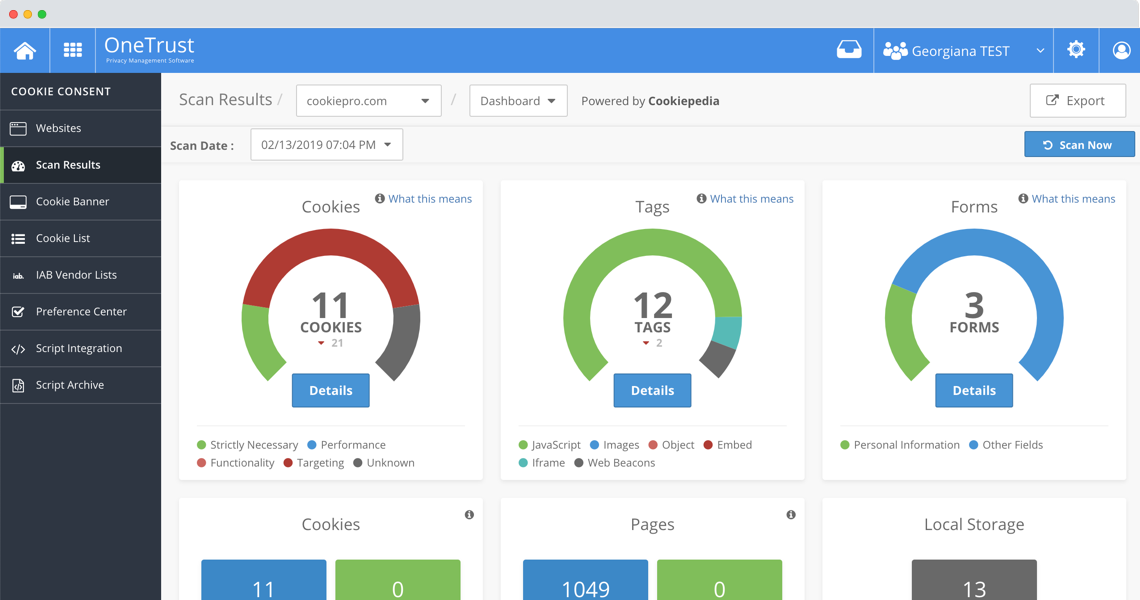Click Details button under Tags chart
The width and height of the screenshot is (1140, 600).
652,391
